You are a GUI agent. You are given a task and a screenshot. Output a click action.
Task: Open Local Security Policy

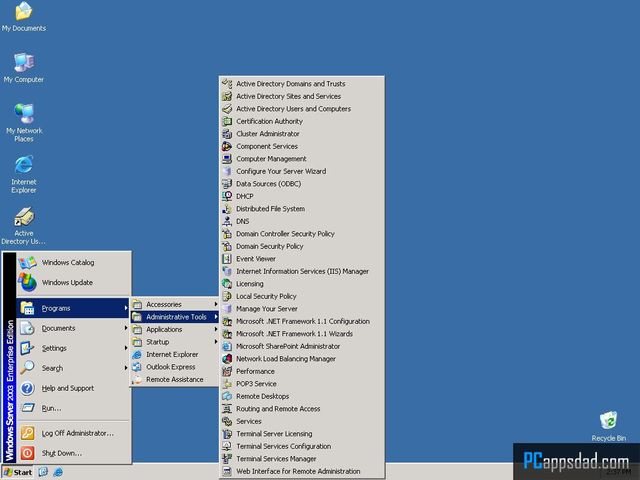click(x=302, y=296)
